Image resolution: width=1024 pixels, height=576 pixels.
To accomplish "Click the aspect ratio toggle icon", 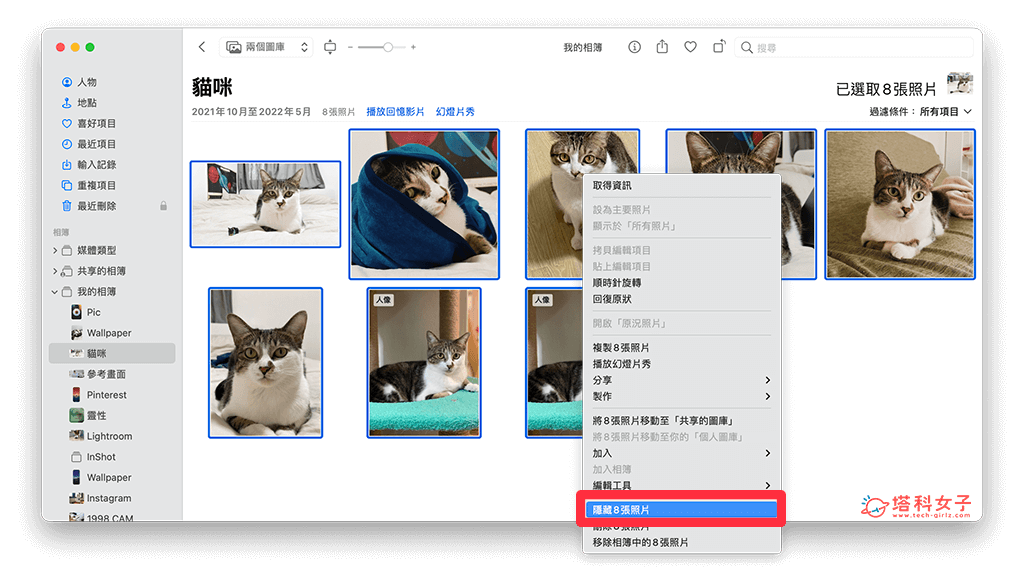I will [330, 47].
